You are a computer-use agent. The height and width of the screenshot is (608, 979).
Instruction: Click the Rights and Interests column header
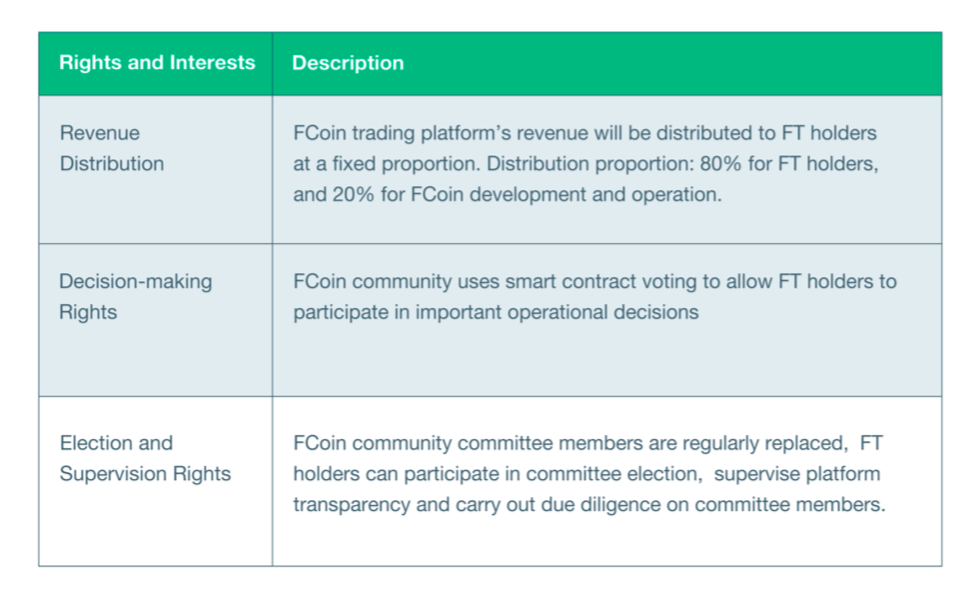157,62
